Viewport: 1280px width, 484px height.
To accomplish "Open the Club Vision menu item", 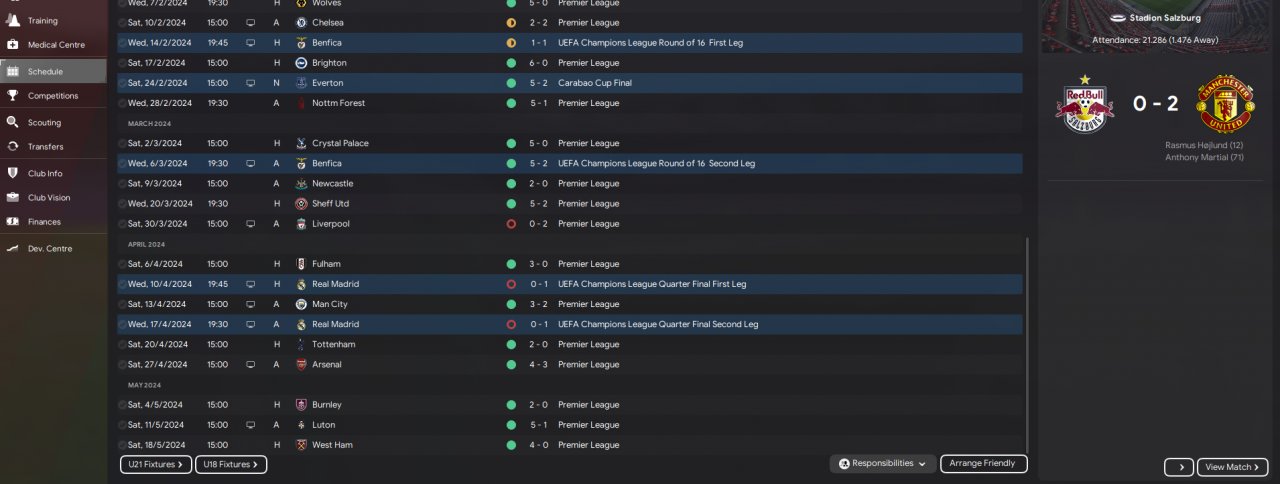I will (x=48, y=198).
